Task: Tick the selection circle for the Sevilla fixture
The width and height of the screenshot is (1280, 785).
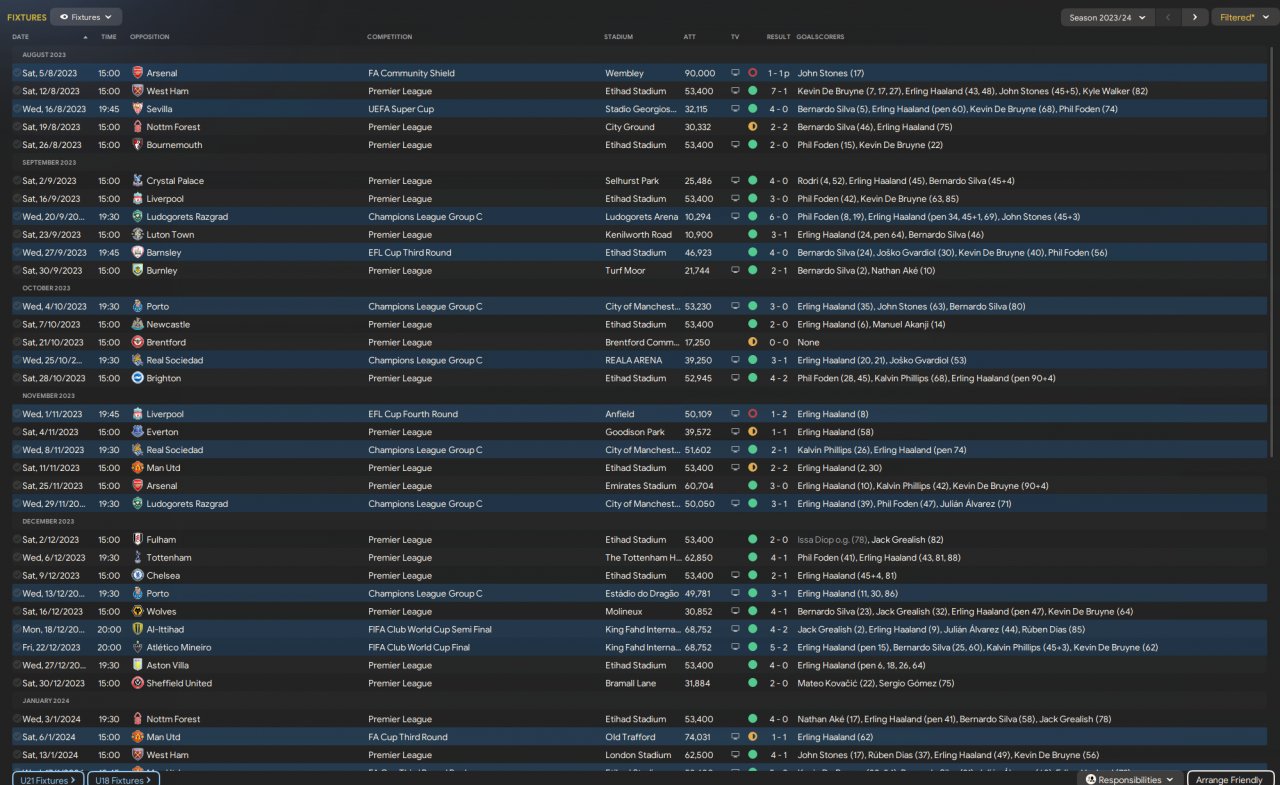Action: tap(16, 109)
